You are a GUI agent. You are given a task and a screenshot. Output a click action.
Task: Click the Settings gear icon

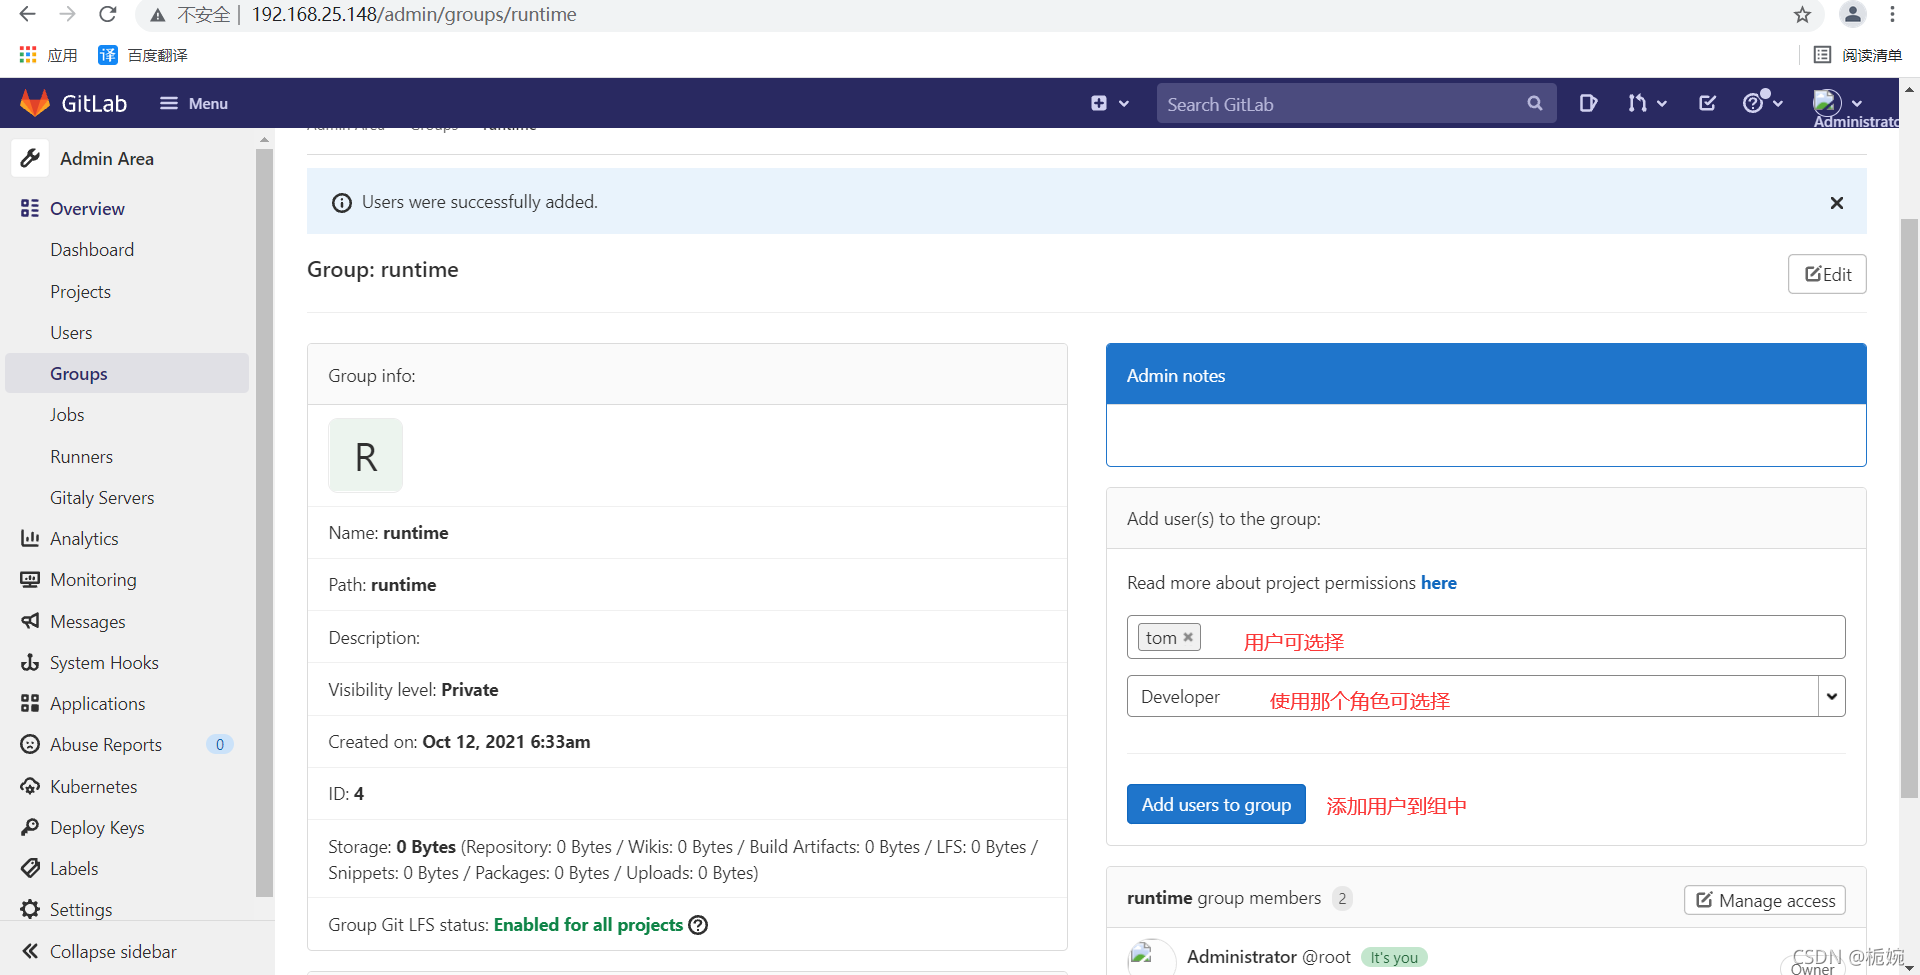(x=30, y=909)
